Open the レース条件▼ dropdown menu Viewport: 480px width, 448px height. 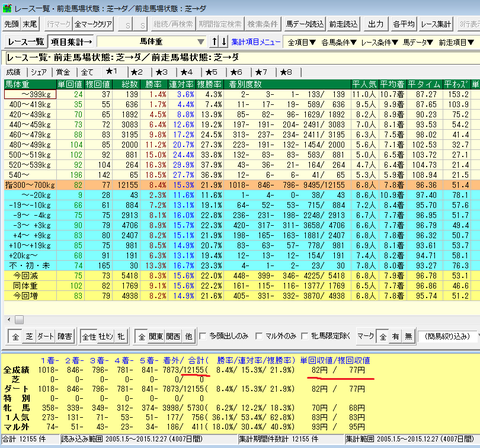click(x=380, y=42)
